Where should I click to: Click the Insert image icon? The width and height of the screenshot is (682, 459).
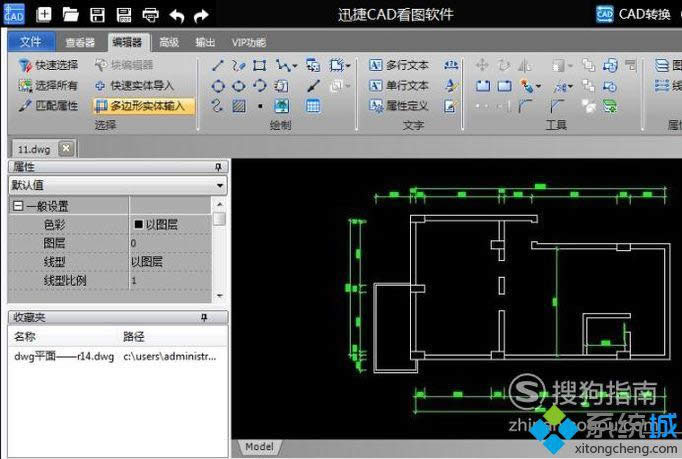point(282,106)
